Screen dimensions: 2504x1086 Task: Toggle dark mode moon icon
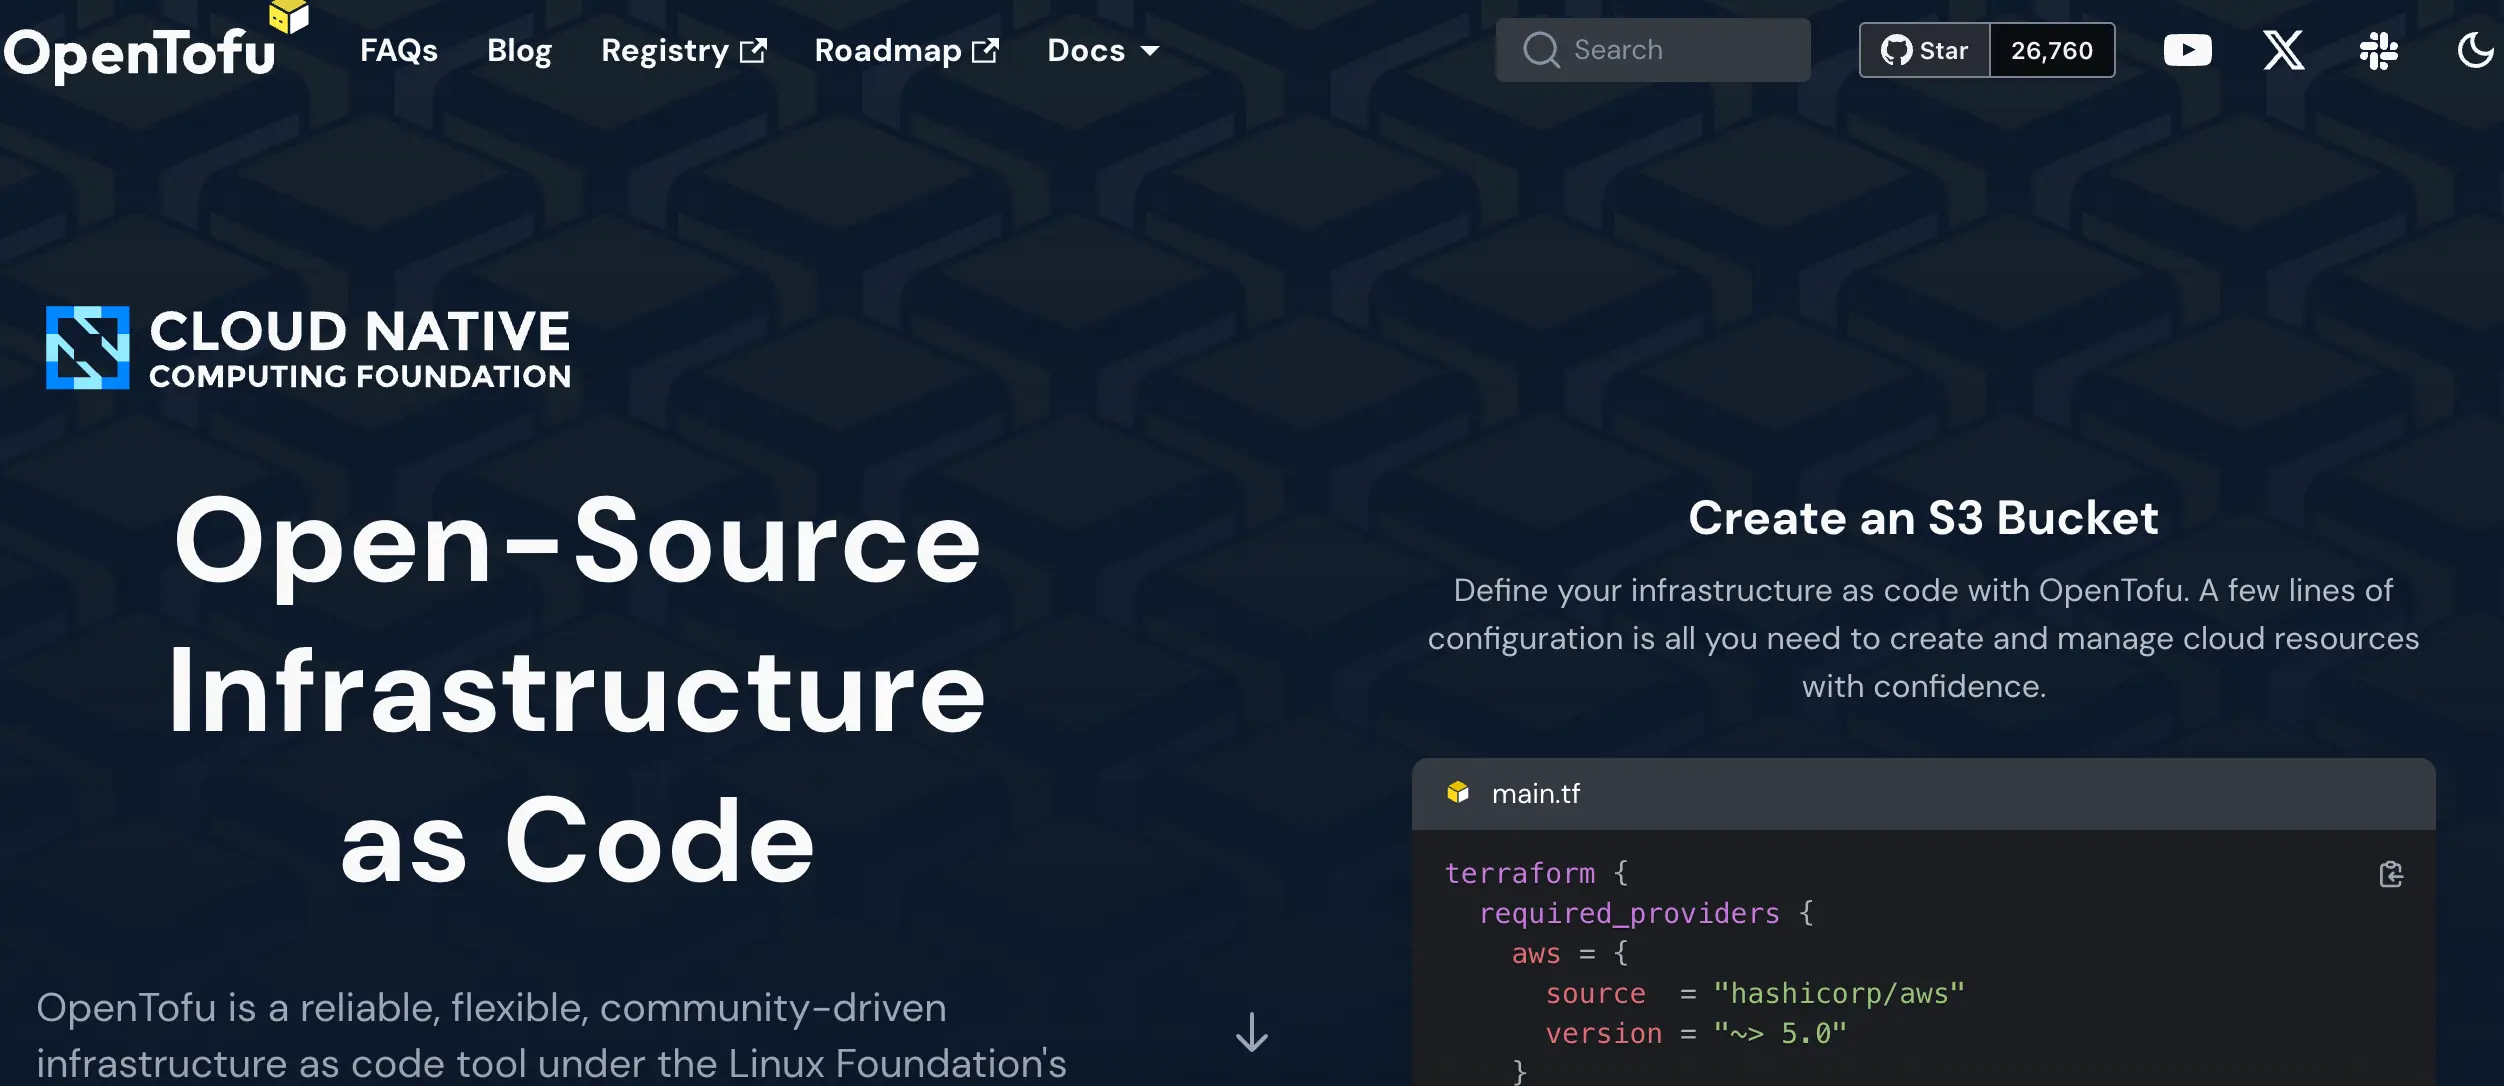pyautogui.click(x=2475, y=50)
